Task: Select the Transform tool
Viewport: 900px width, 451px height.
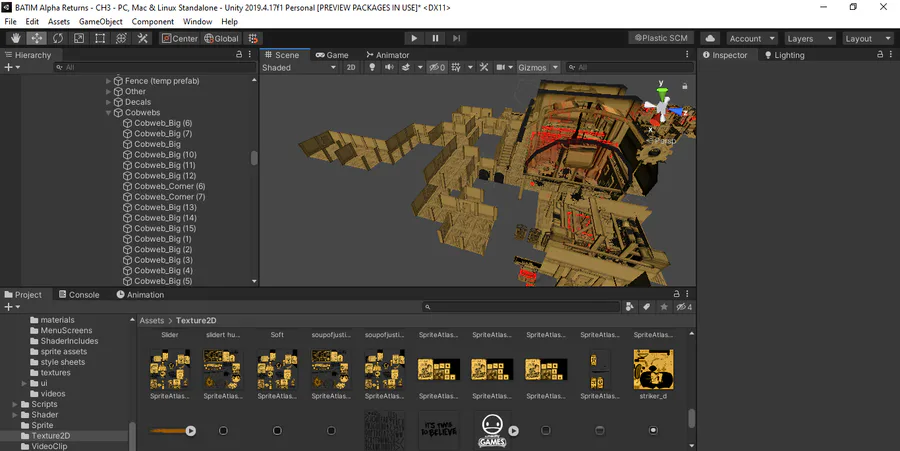Action: coord(121,38)
